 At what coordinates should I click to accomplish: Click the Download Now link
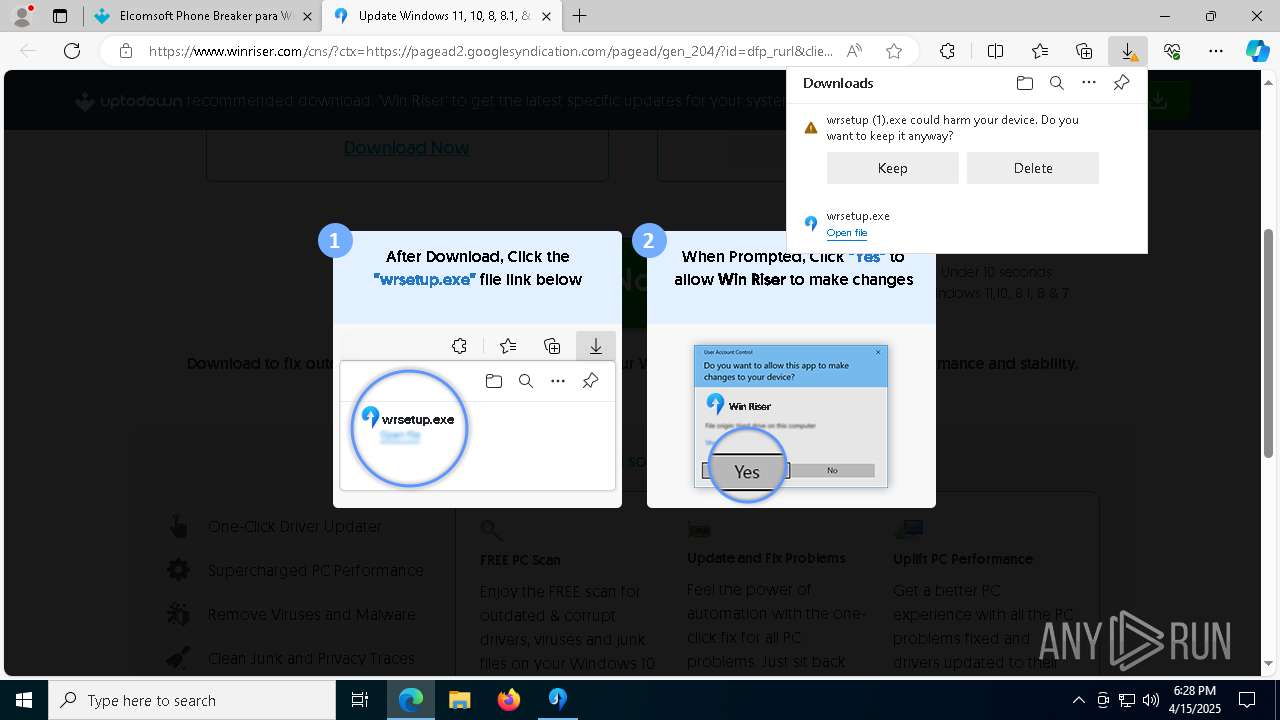pyautogui.click(x=406, y=148)
